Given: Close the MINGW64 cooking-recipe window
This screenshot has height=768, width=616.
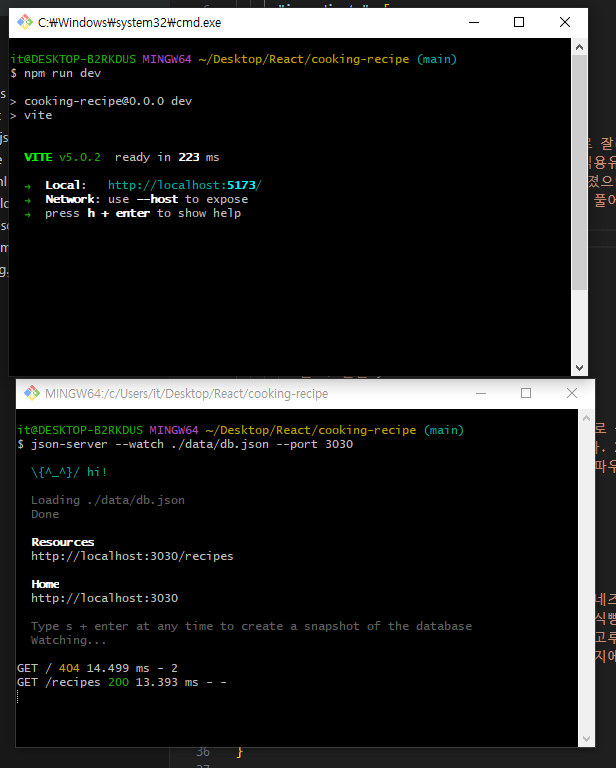Looking at the screenshot, I should 572,393.
